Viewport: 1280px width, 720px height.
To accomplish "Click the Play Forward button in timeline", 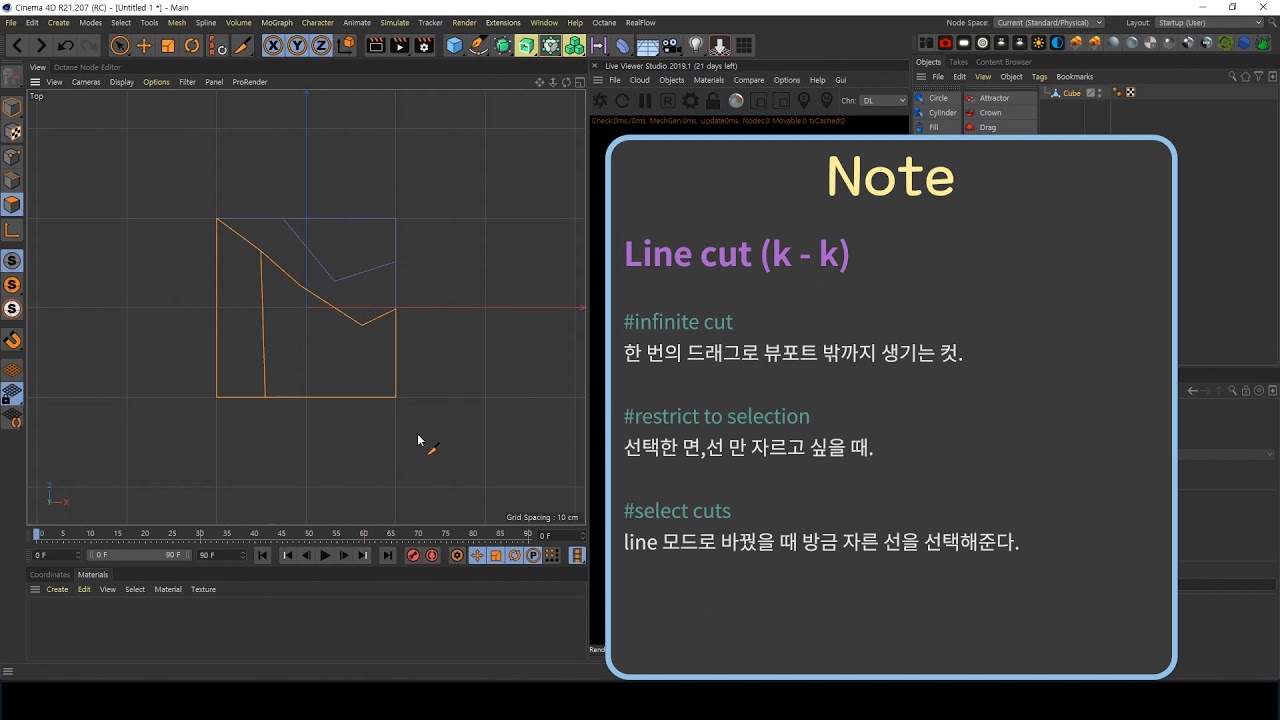I will pos(325,556).
